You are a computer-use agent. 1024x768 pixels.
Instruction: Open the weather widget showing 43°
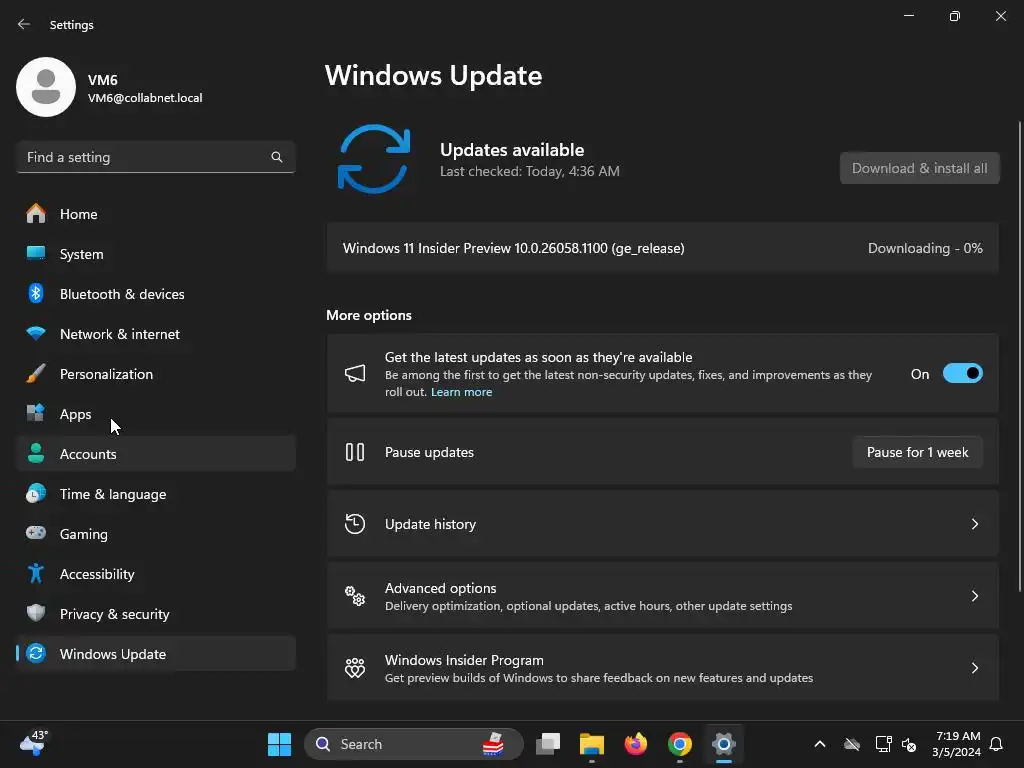[33, 743]
